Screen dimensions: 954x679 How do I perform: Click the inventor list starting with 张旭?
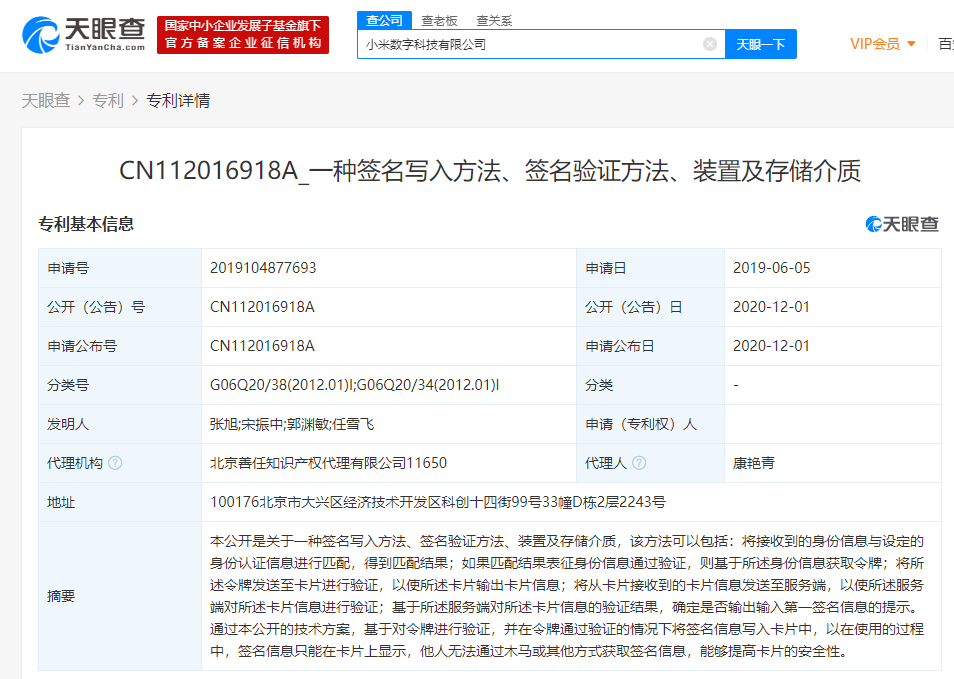[x=292, y=424]
